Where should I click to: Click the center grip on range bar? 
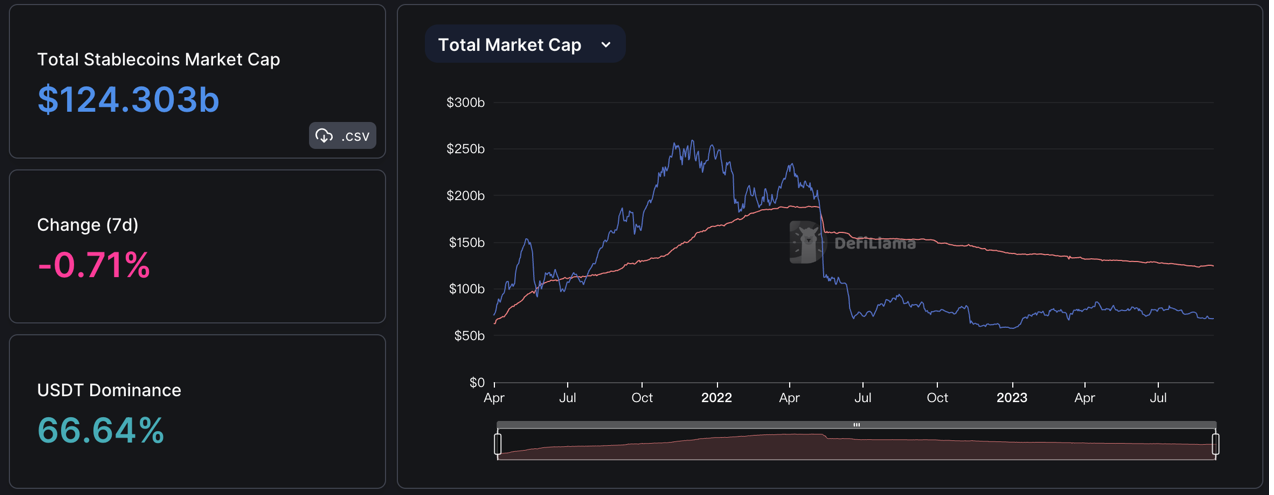[856, 425]
